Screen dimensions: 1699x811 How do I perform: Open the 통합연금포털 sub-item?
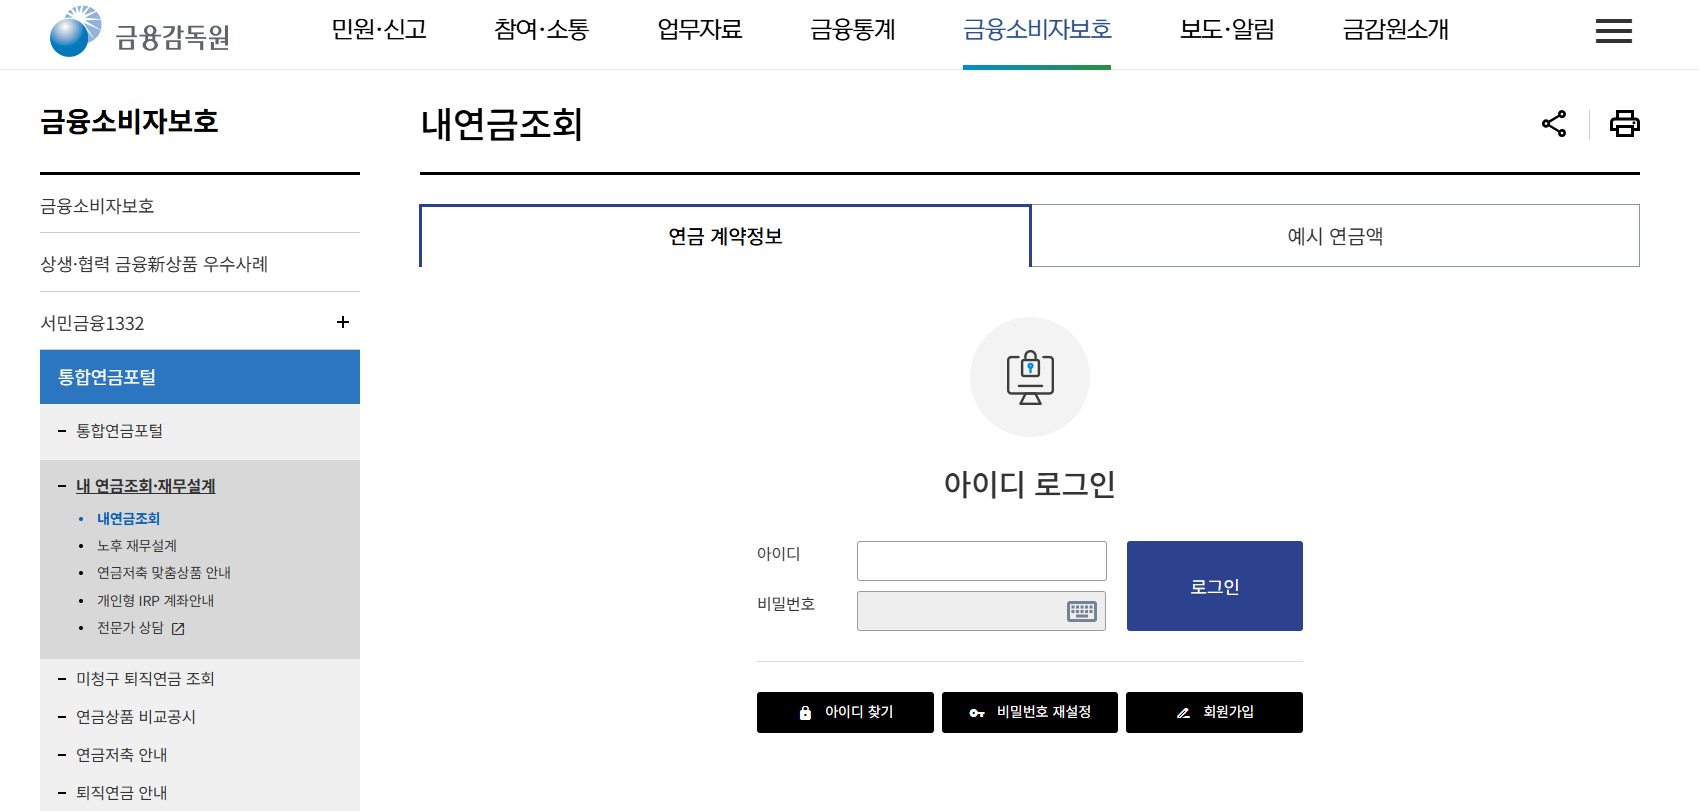pyautogui.click(x=119, y=431)
